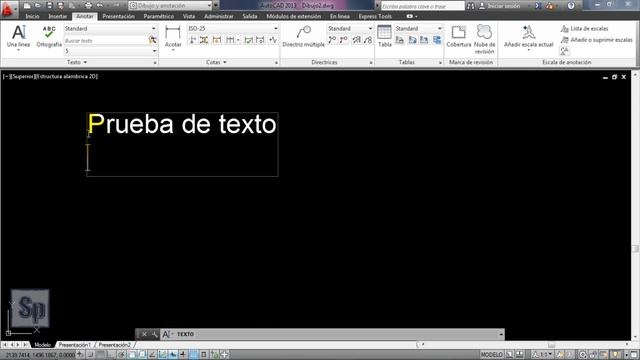Image resolution: width=640 pixels, height=360 pixels.
Task: Click the adjust dimension space icon
Action: click(x=204, y=40)
